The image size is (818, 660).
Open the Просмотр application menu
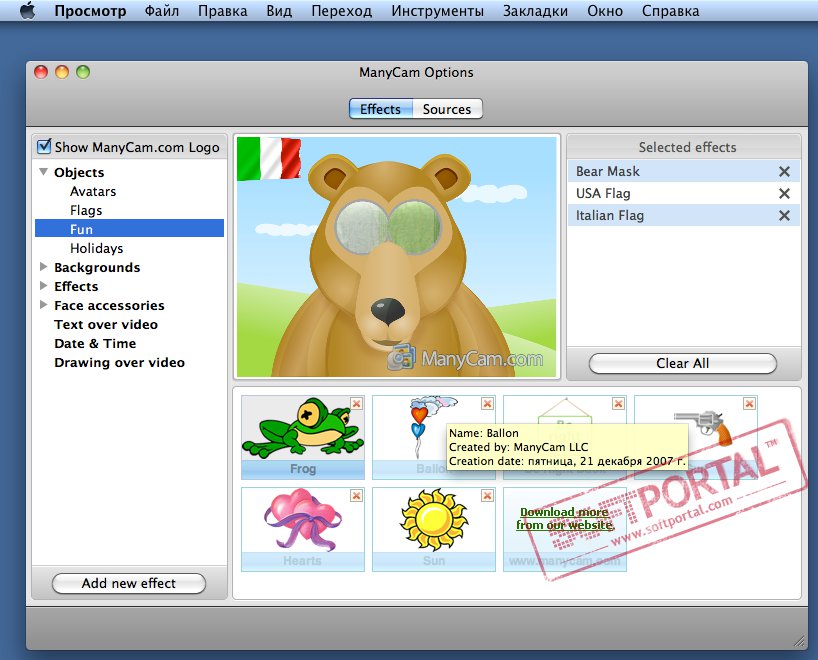(90, 10)
